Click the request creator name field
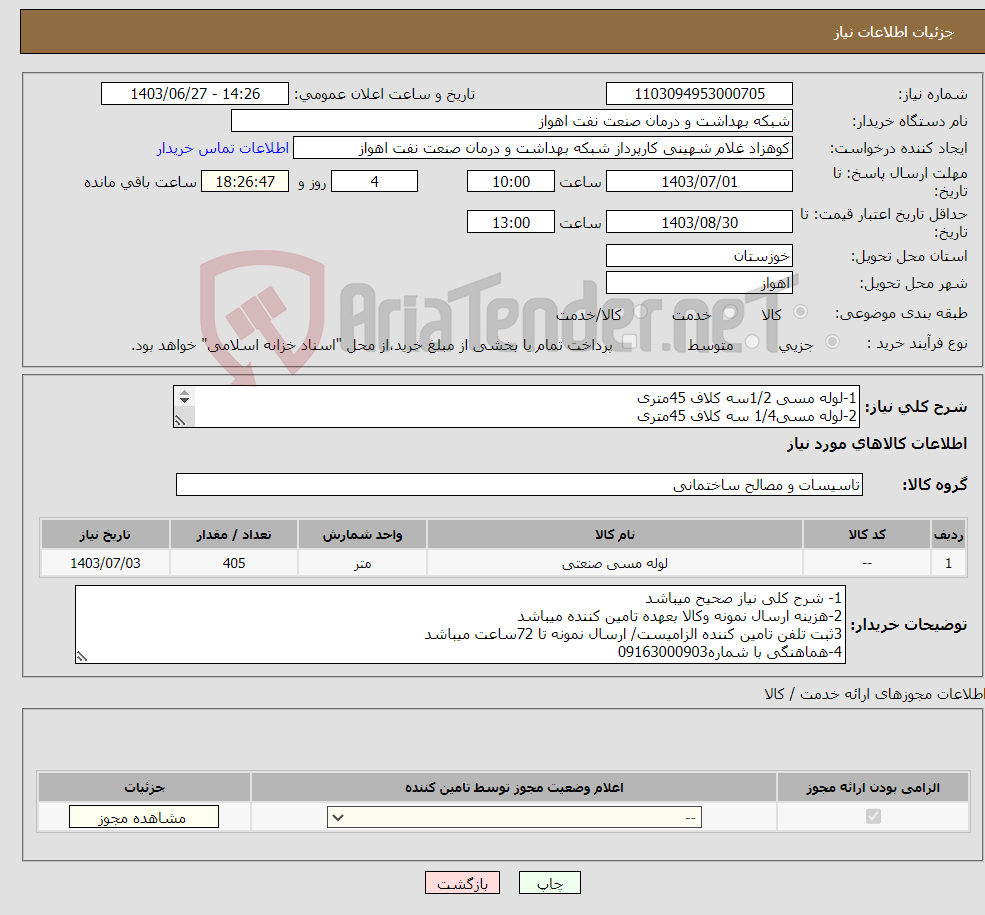The width and height of the screenshot is (985, 915). click(x=543, y=148)
